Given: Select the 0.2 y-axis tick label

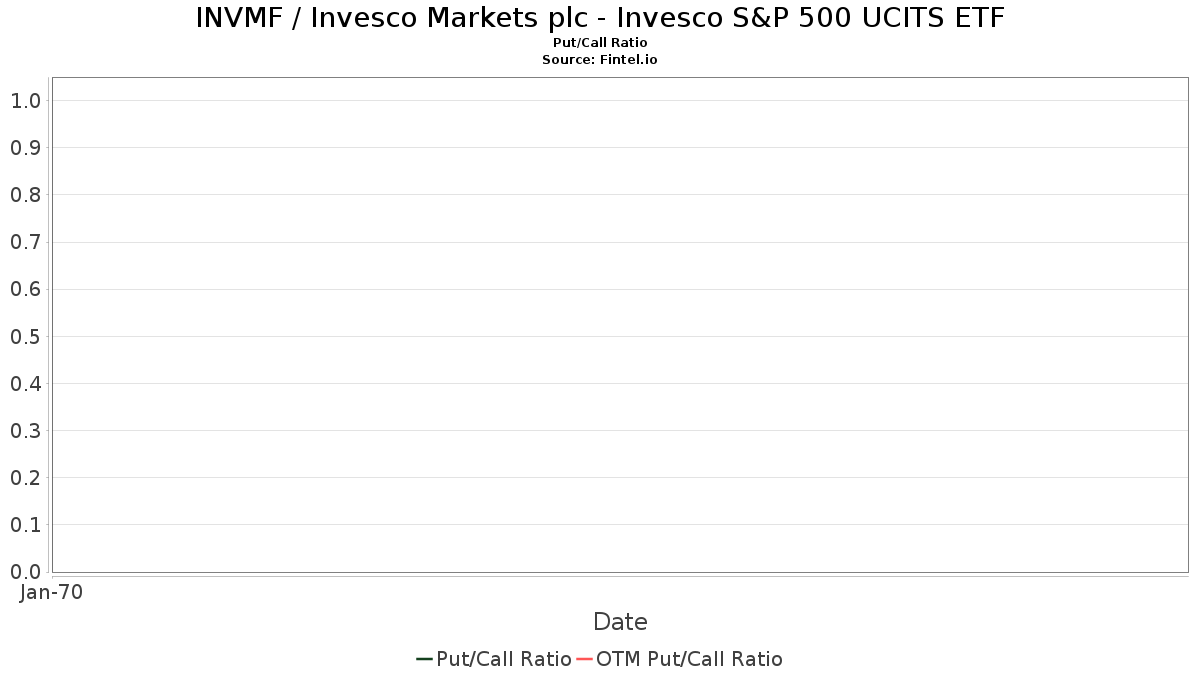Looking at the screenshot, I should (25, 478).
